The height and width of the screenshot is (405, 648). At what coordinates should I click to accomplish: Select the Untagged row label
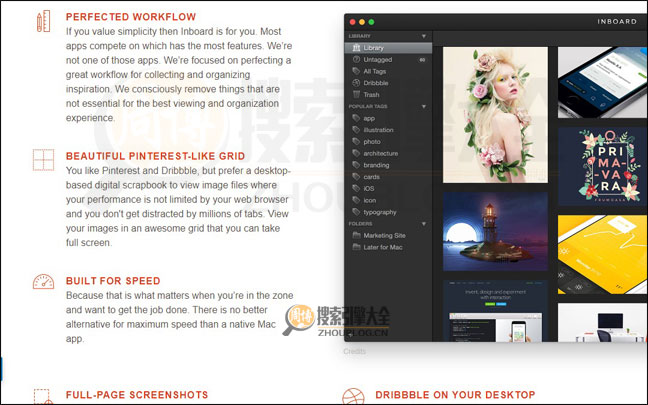[378, 60]
